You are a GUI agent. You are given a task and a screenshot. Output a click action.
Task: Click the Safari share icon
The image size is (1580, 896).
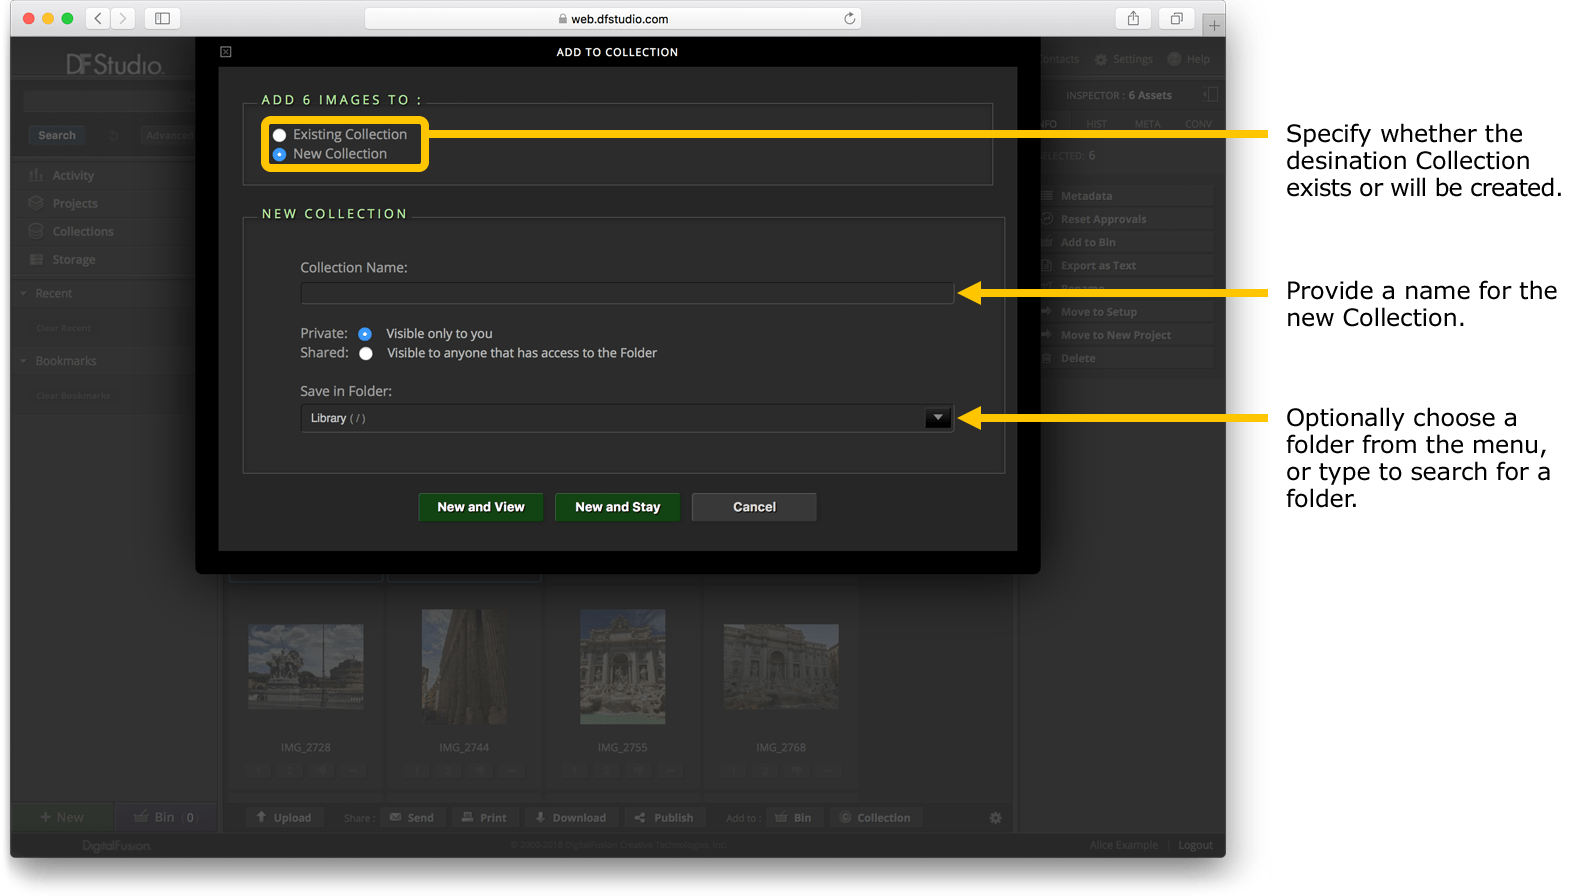(1133, 18)
